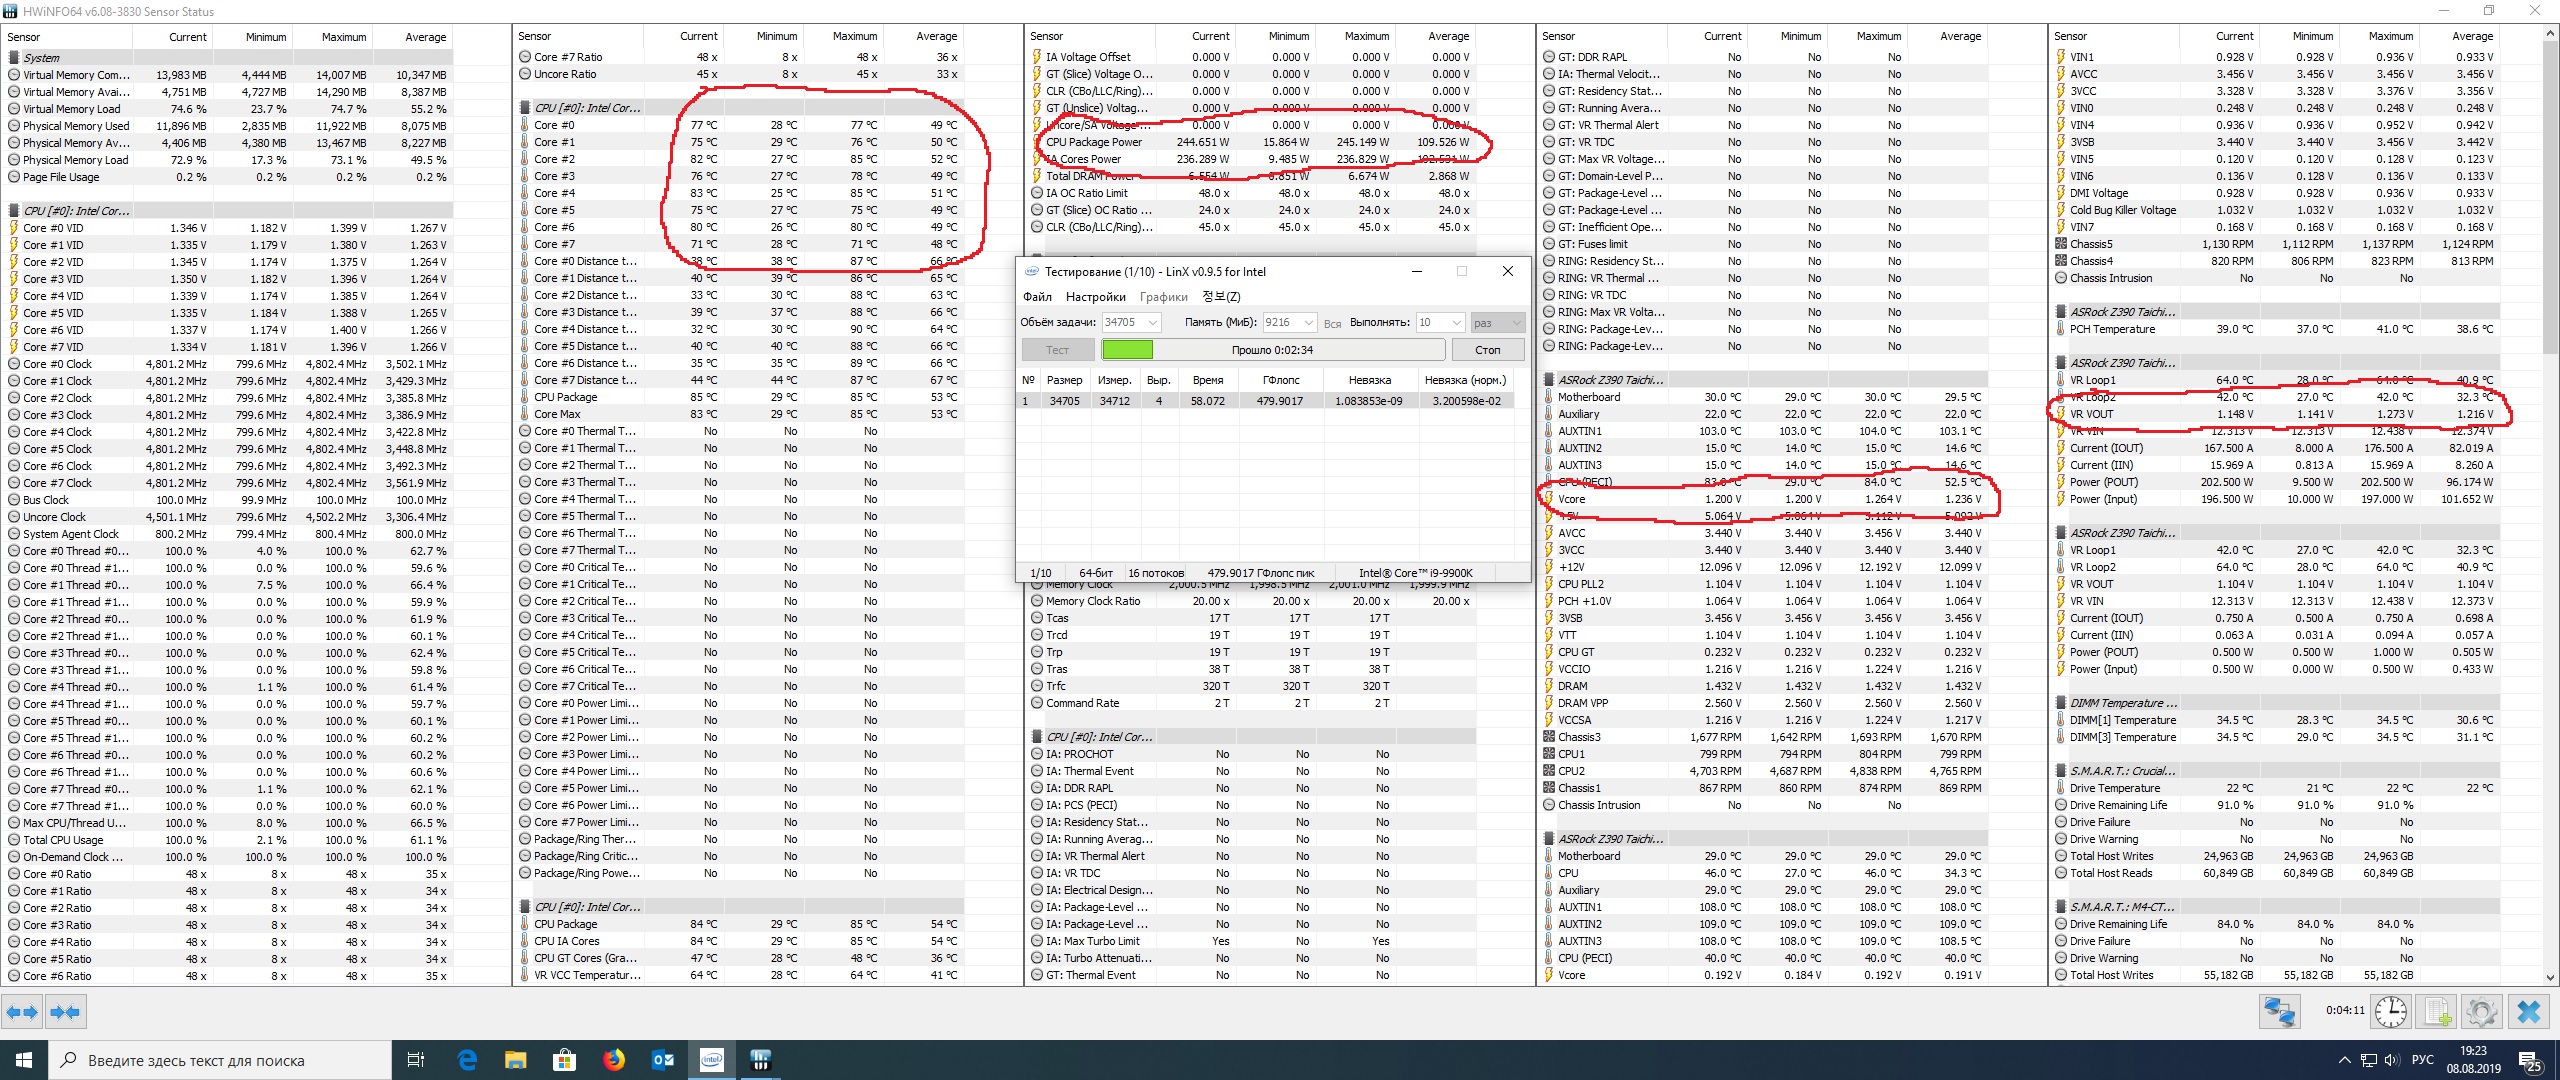
Task: Click the clock reset timer icon
Action: (x=2391, y=1012)
